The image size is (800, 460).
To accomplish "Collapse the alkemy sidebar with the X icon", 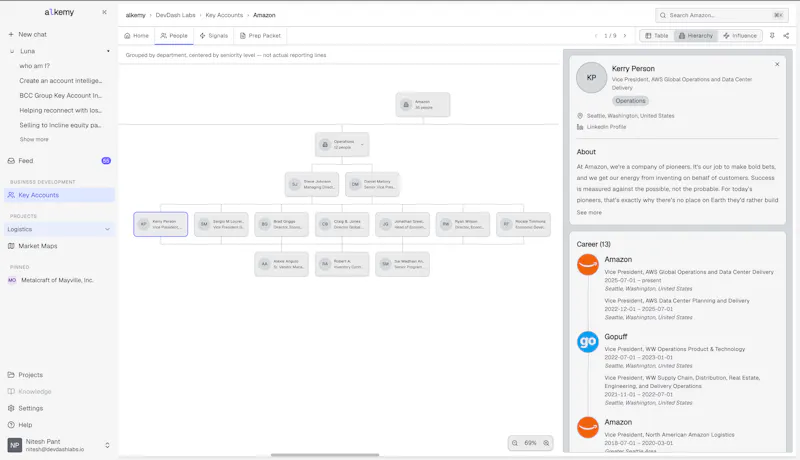I will click(104, 12).
